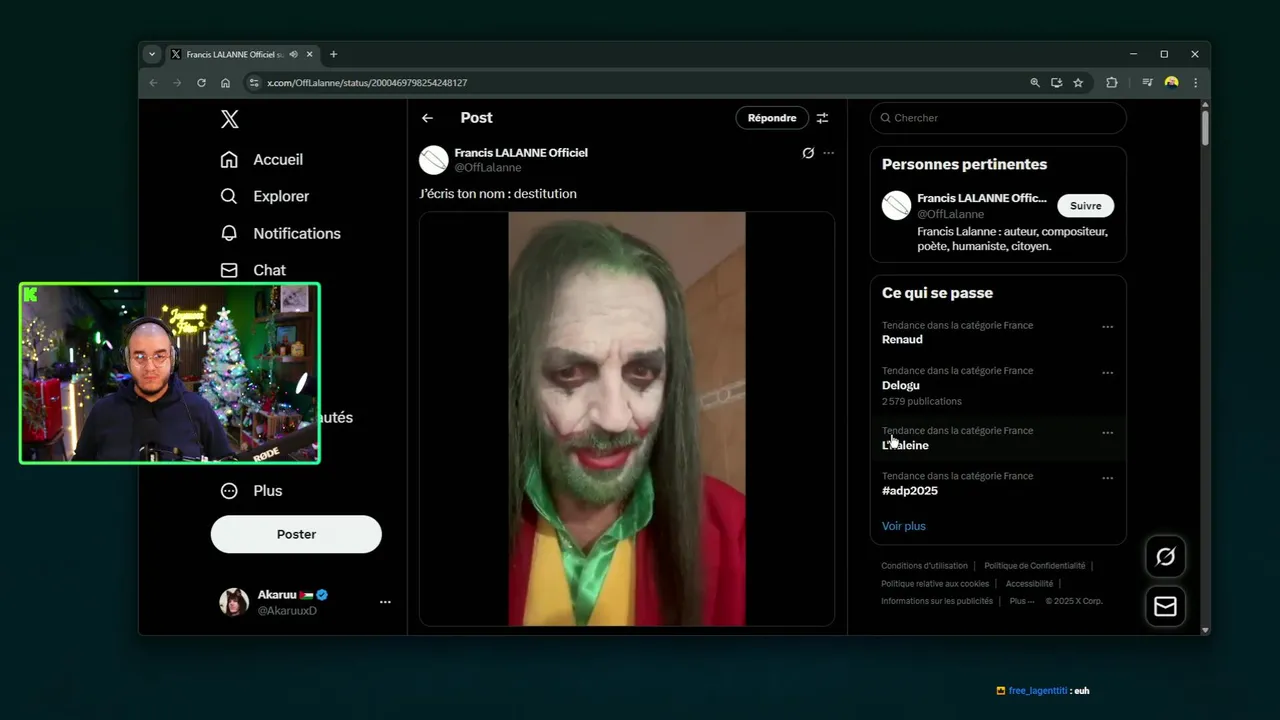Open the Explorer section
The height and width of the screenshot is (720, 1280).
point(265,196)
